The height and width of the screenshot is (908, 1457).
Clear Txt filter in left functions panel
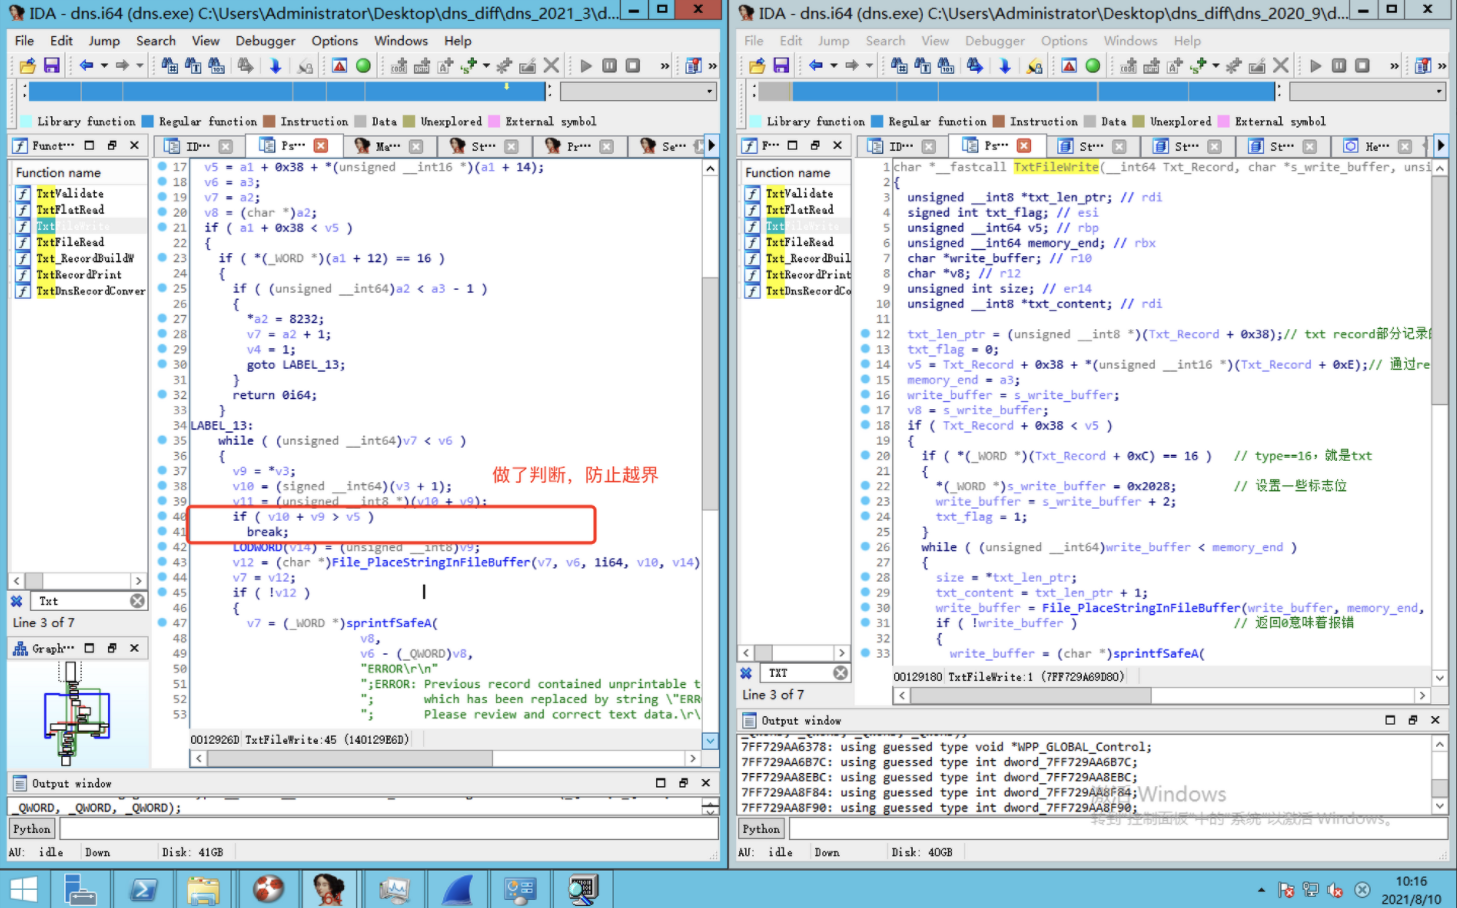click(x=137, y=601)
